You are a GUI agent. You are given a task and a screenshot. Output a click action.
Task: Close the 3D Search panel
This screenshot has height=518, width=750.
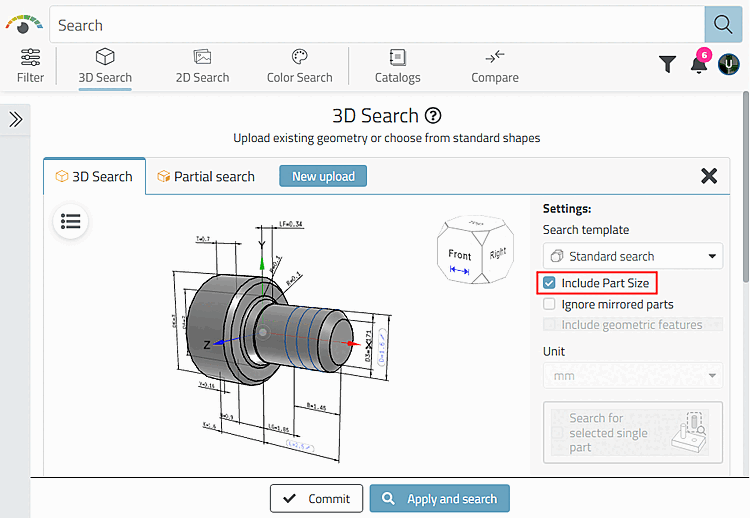click(709, 176)
